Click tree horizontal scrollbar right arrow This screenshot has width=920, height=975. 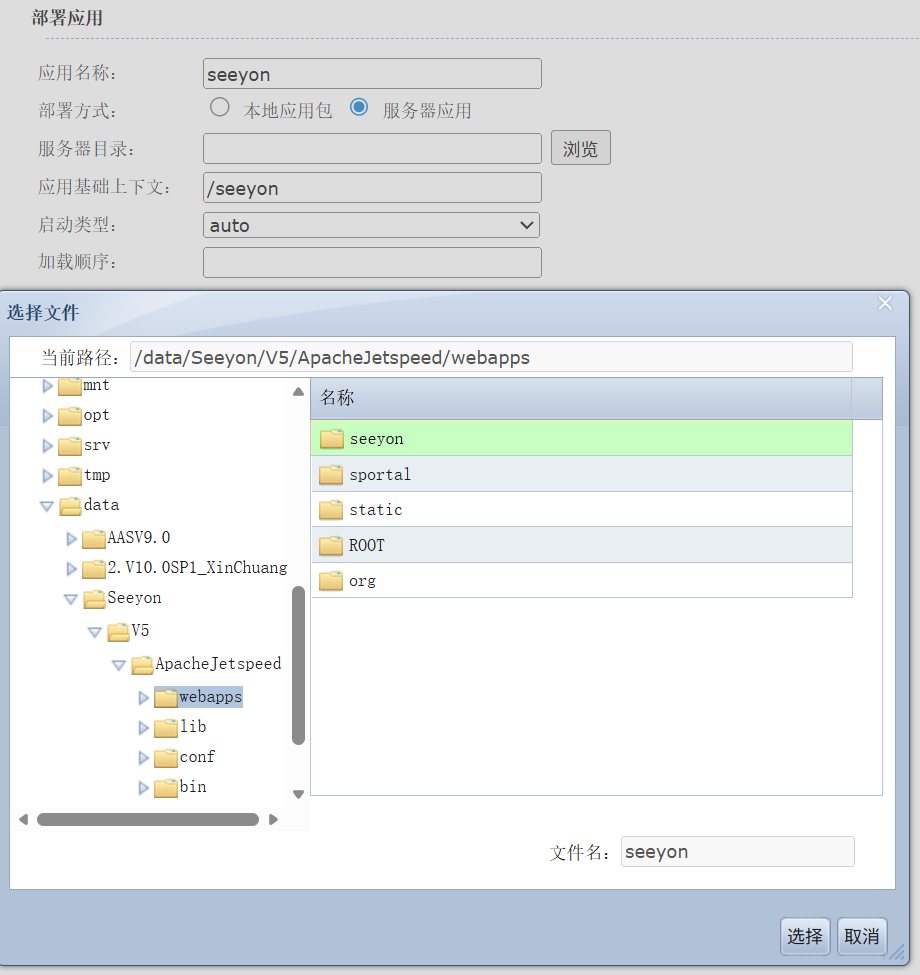pyautogui.click(x=273, y=820)
